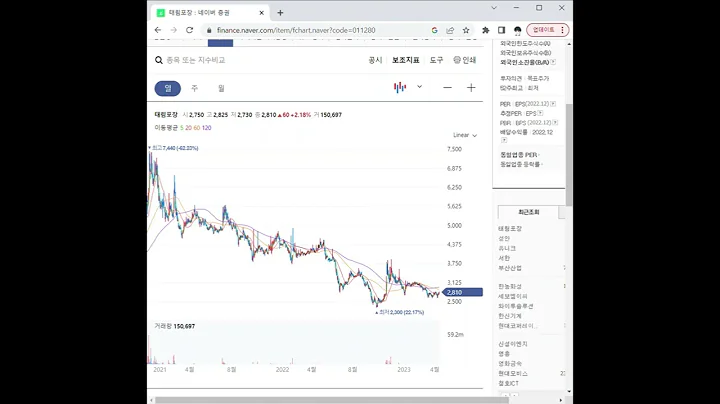Open the tab search chevron in the title bar
Screen dimensions: 720x404
tap(494, 8)
